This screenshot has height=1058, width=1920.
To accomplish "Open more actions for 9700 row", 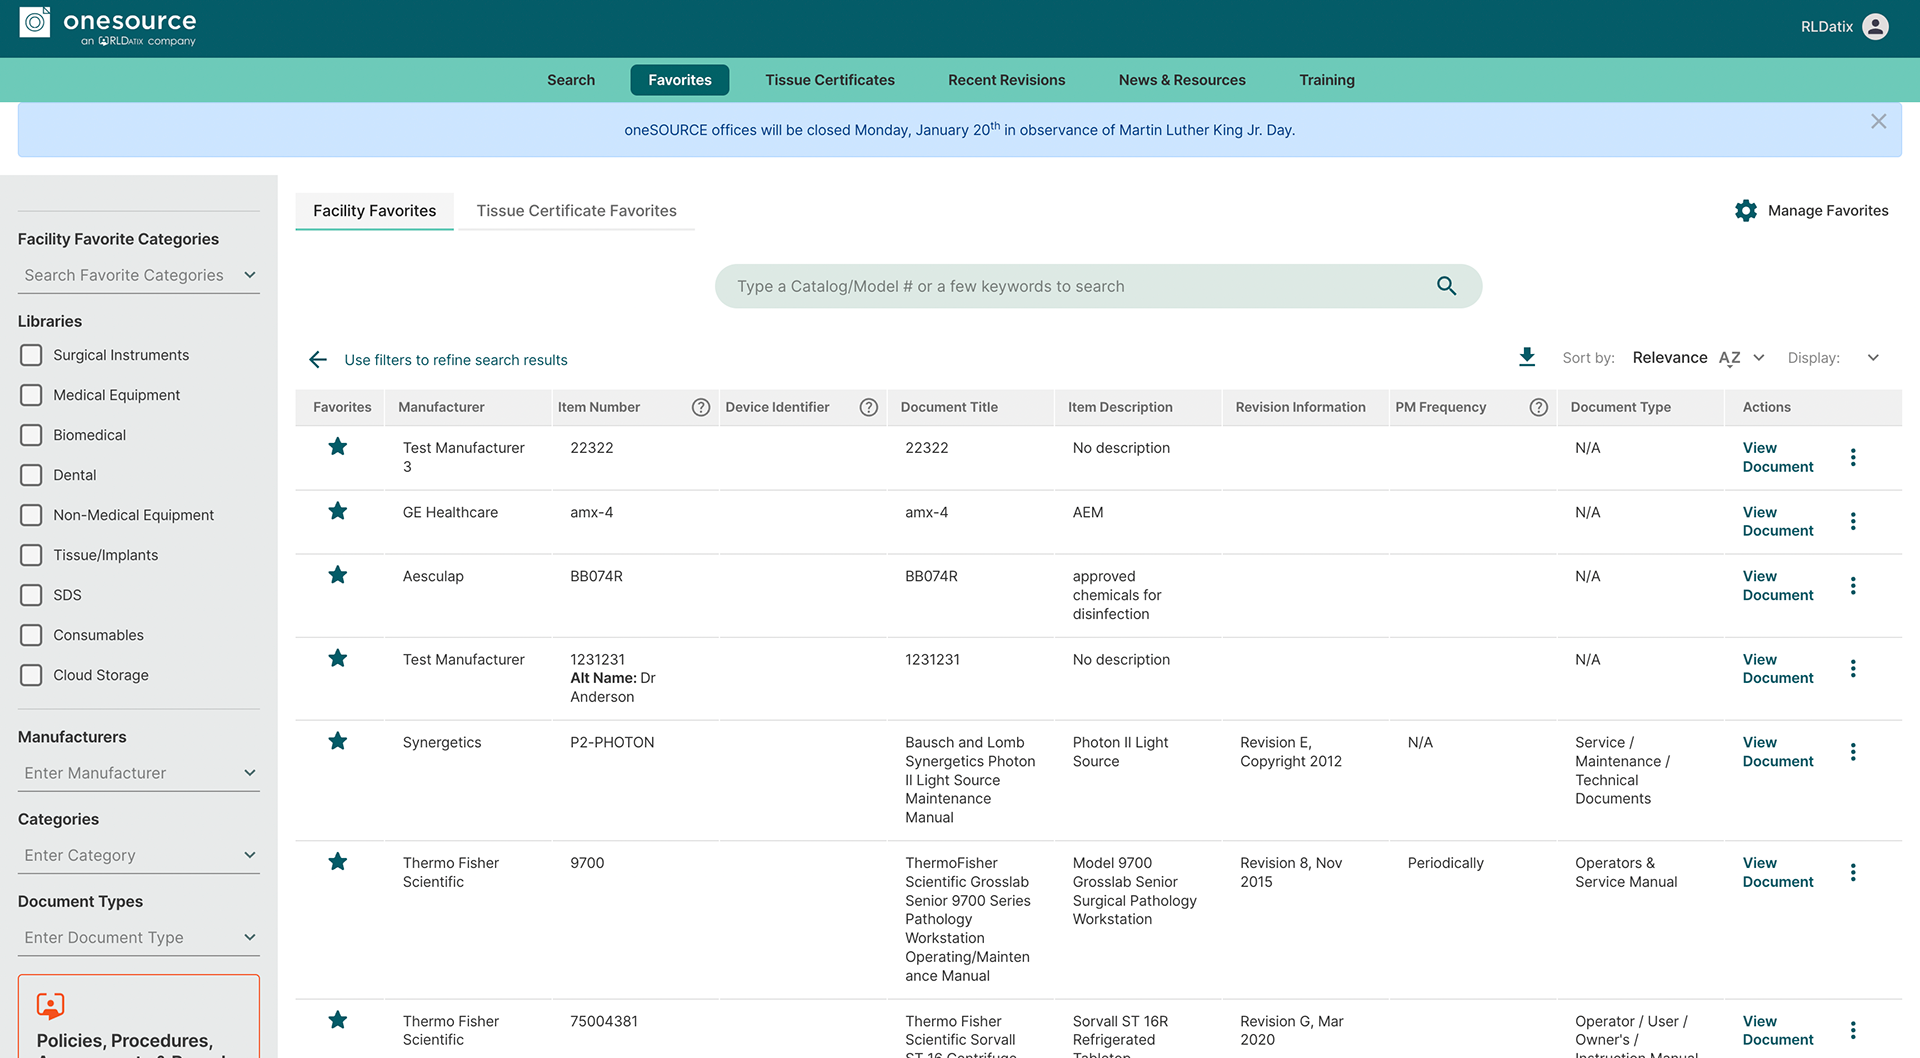I will tap(1853, 872).
